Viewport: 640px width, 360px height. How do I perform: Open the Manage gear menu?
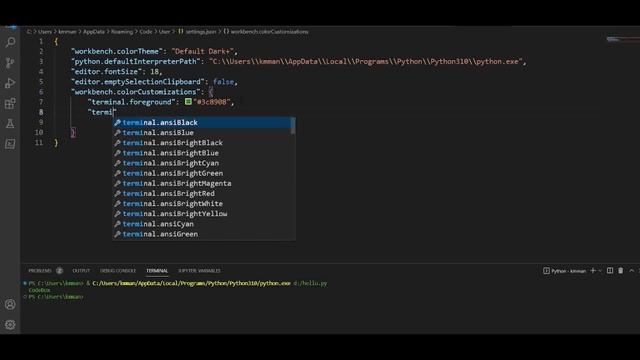click(x=10, y=325)
